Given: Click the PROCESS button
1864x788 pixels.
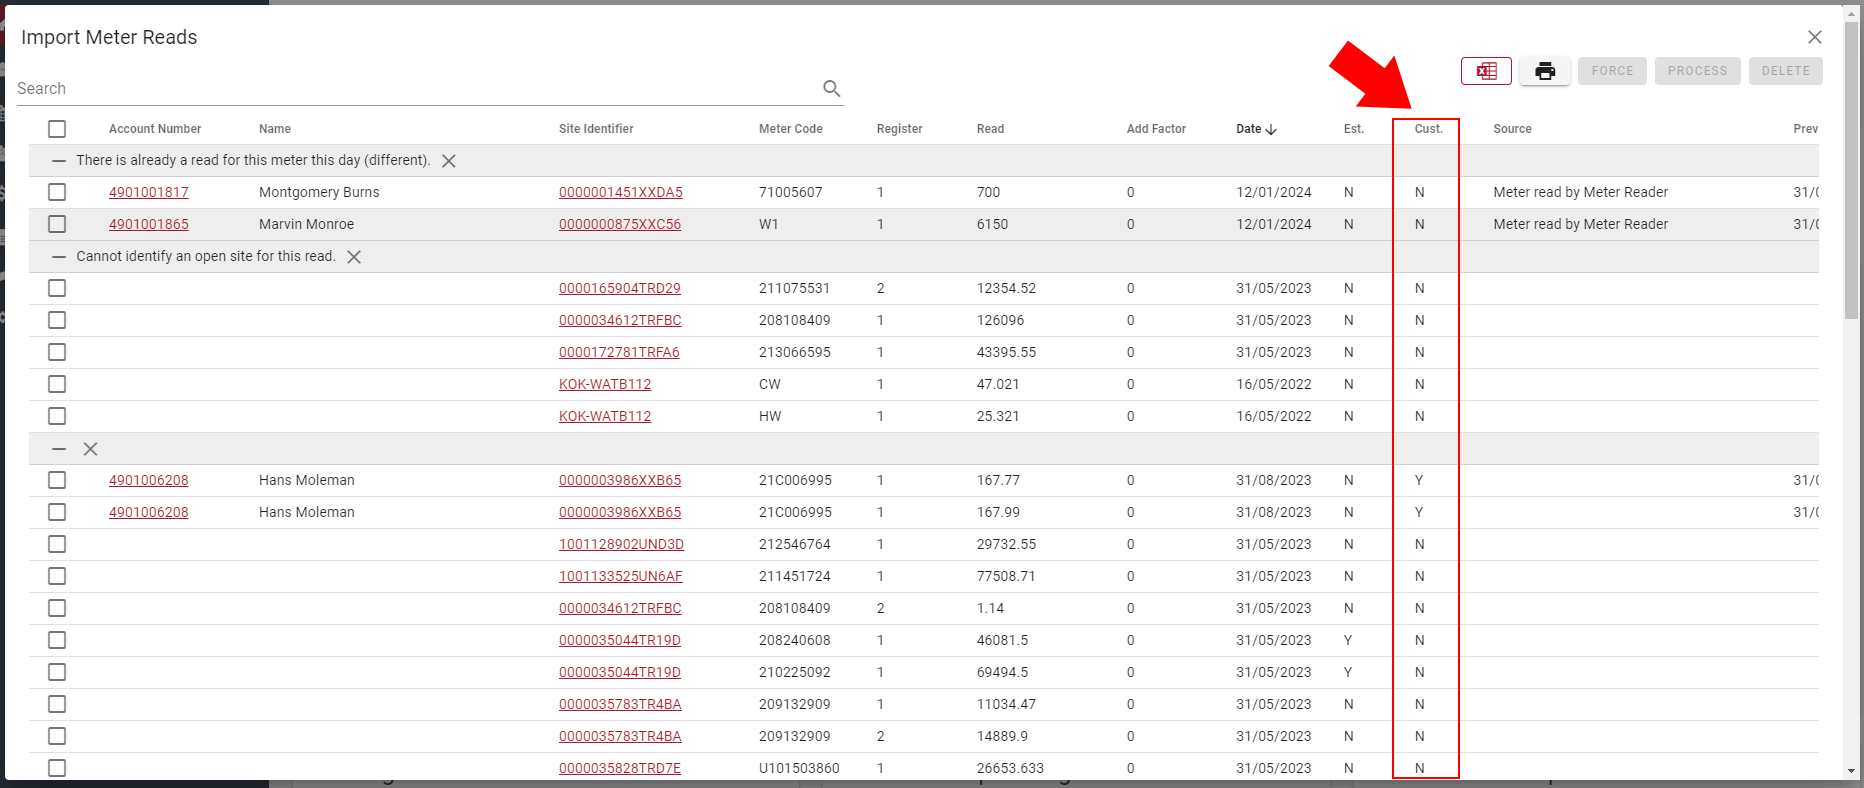Looking at the screenshot, I should tap(1697, 71).
